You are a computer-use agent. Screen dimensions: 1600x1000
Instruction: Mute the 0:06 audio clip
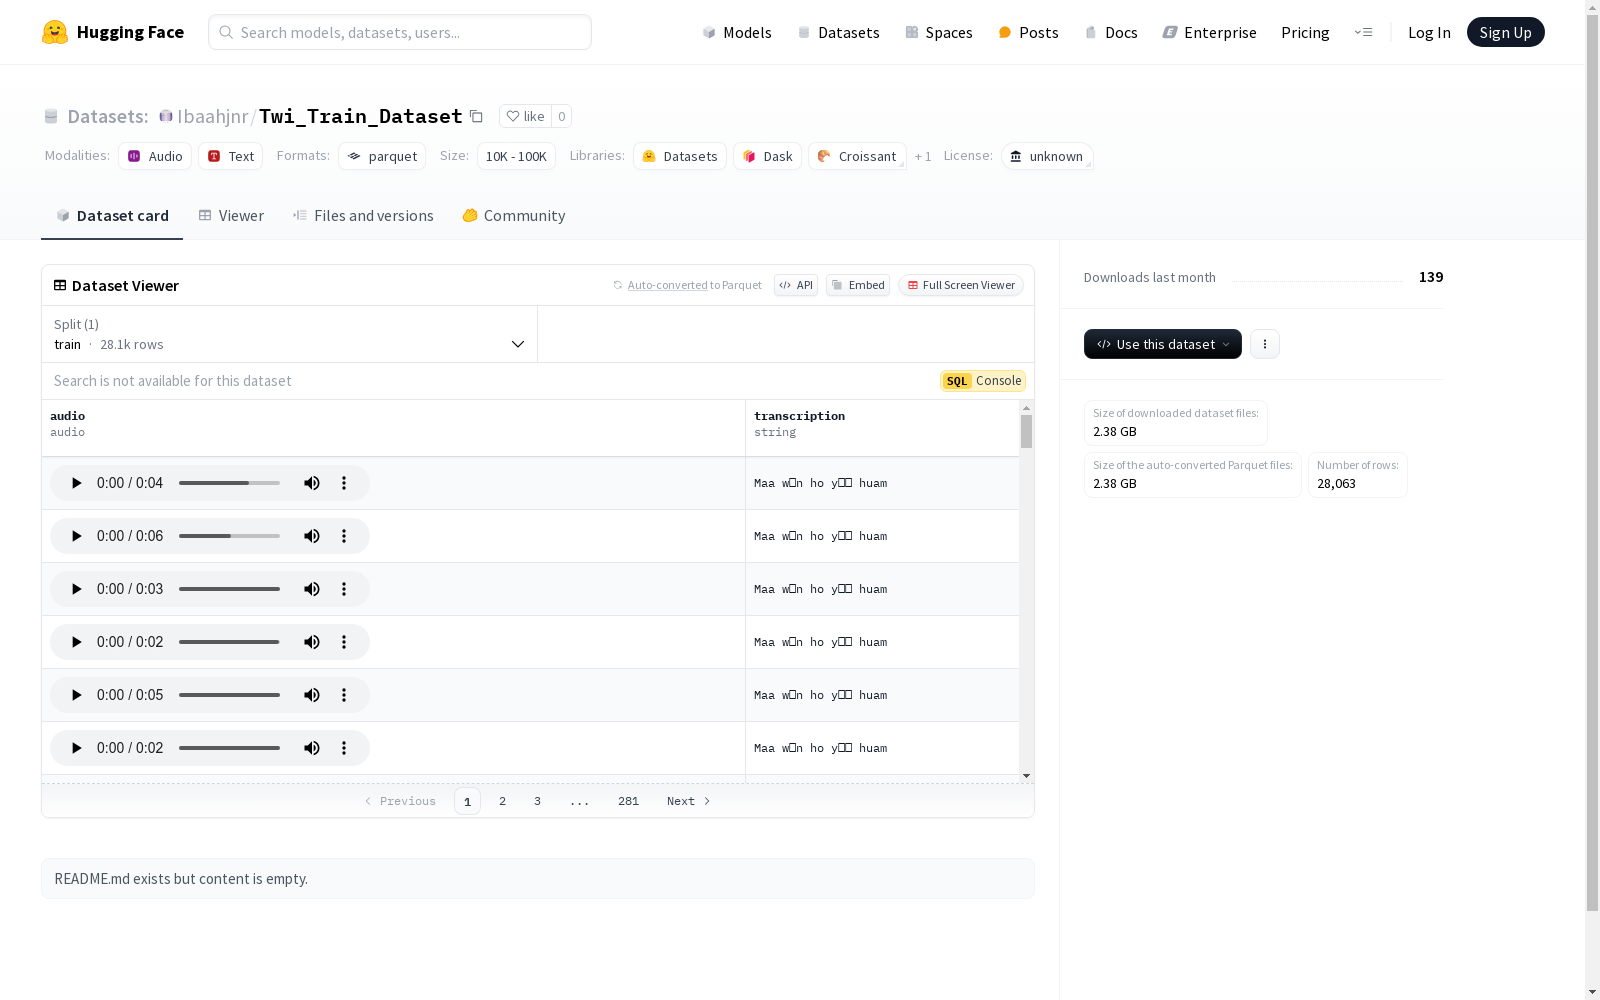[x=312, y=536]
